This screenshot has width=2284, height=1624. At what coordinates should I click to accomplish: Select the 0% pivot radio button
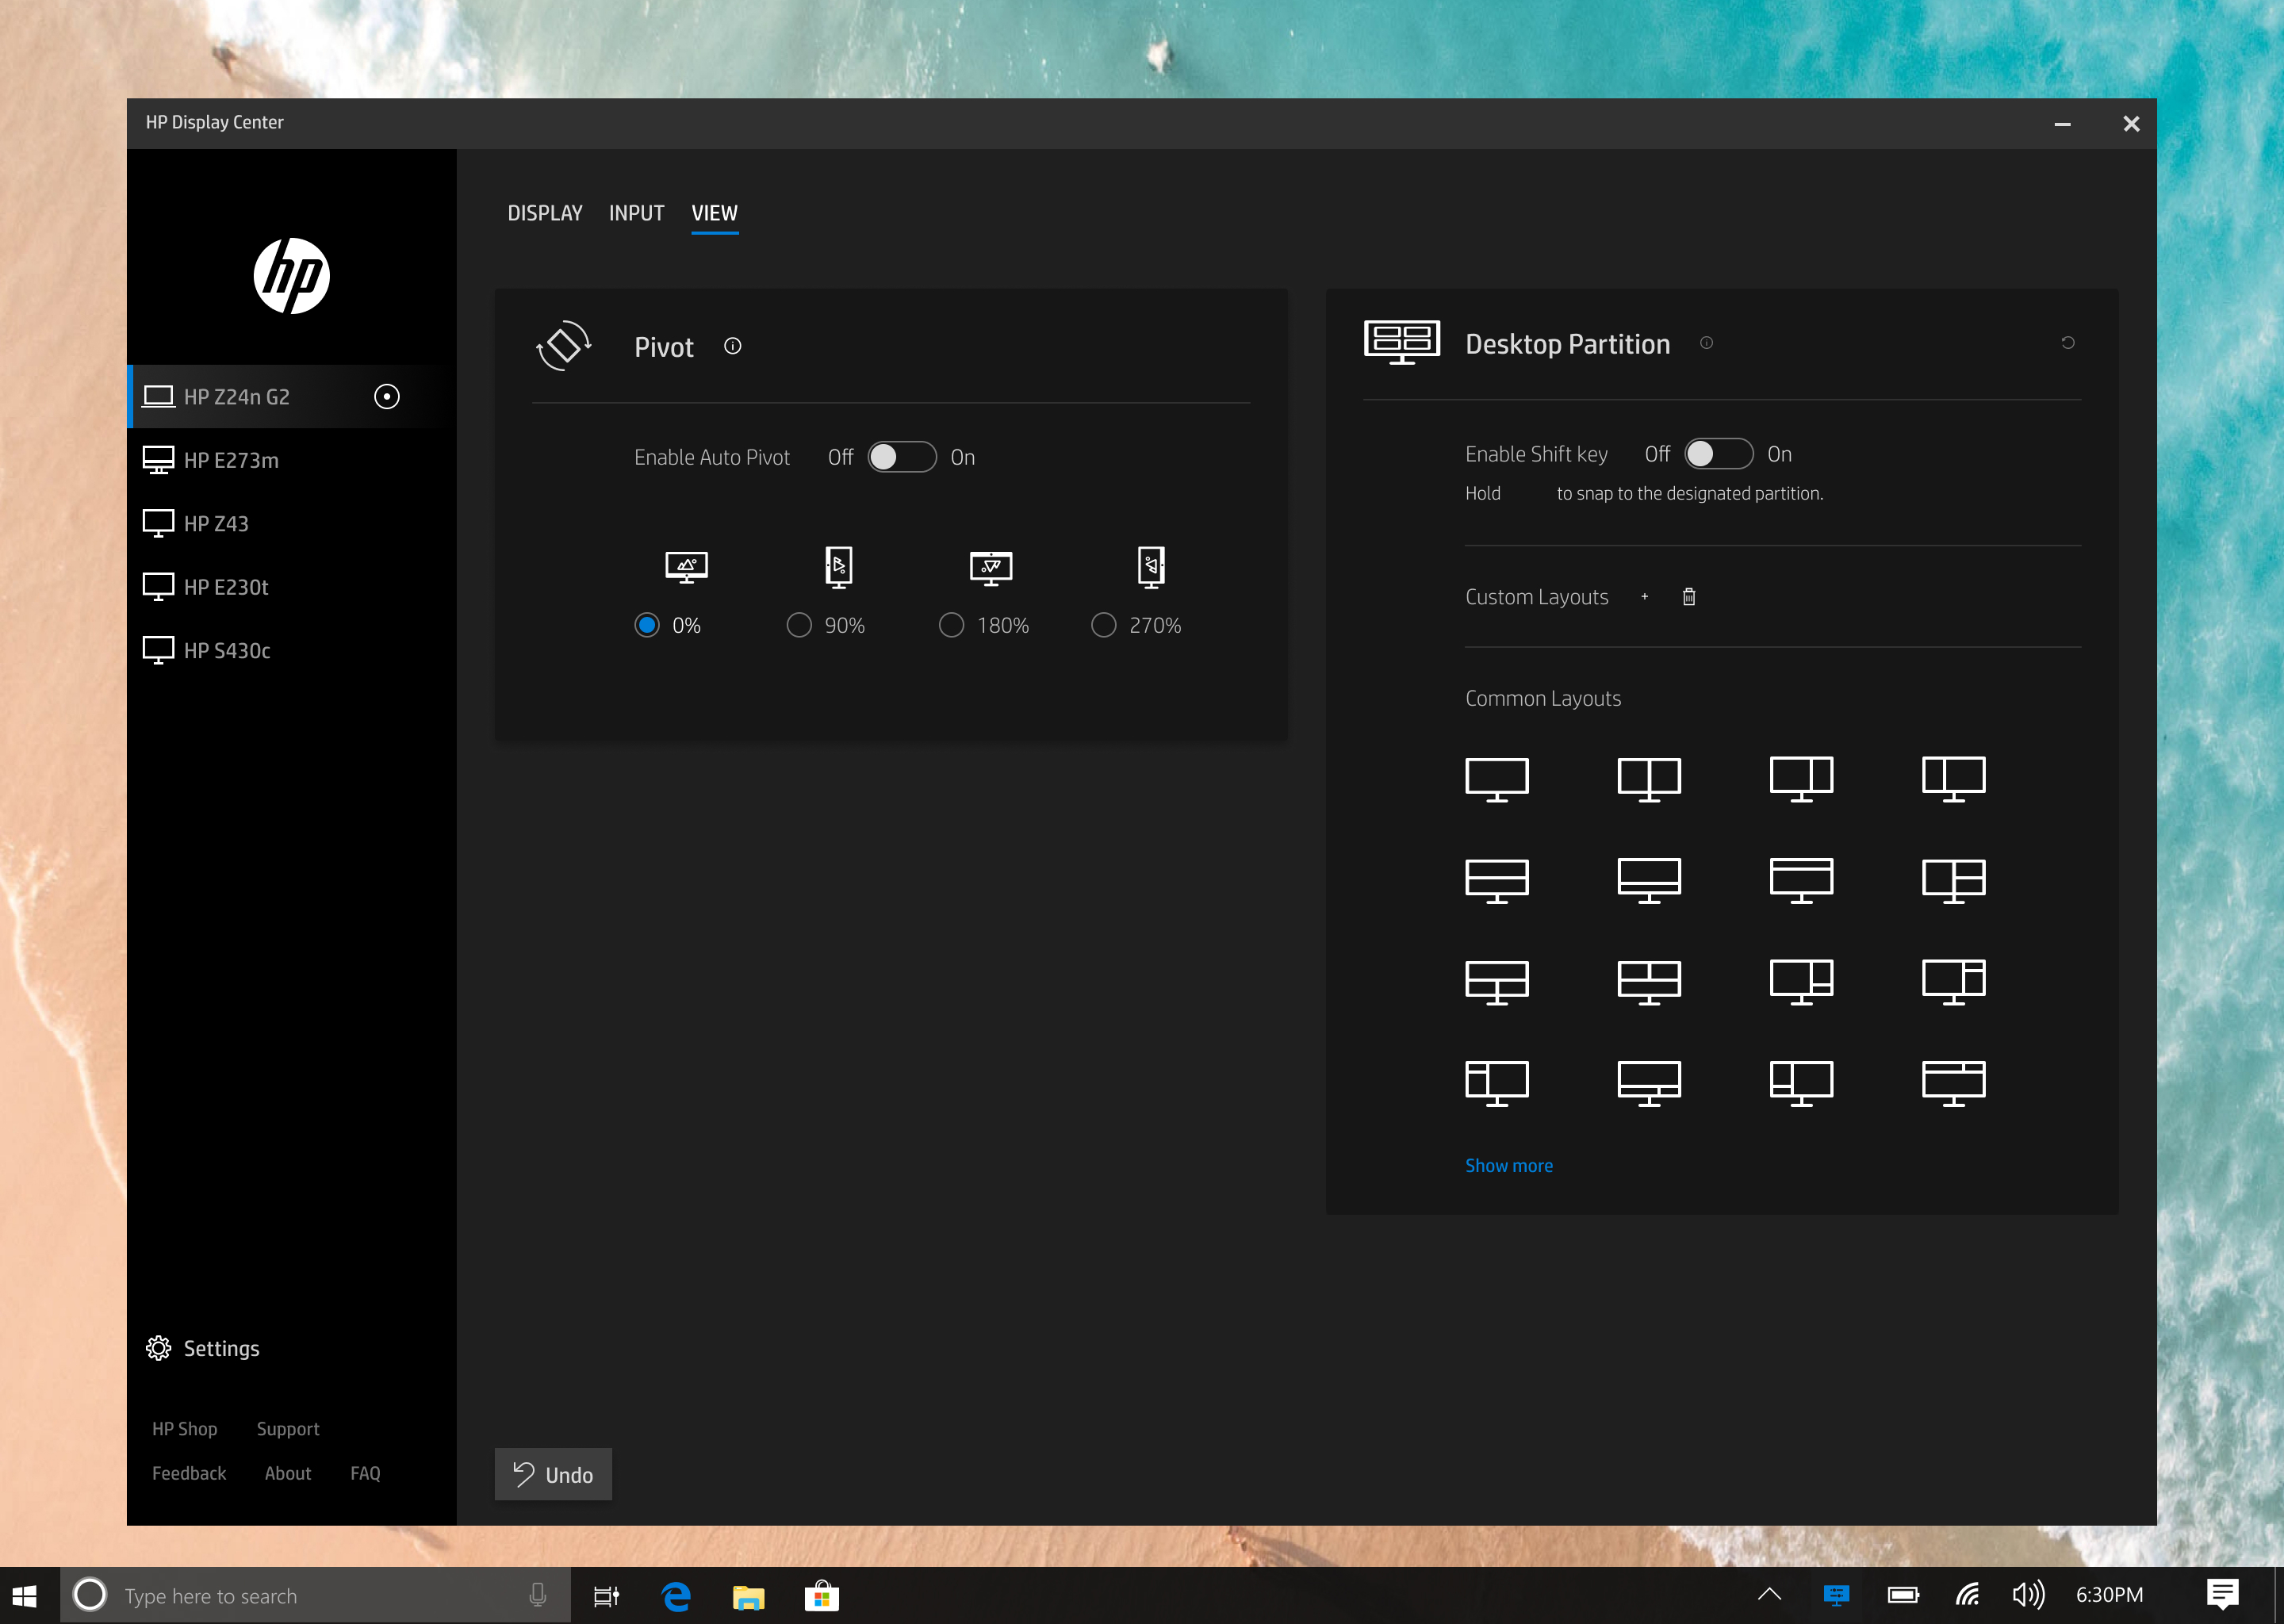[646, 625]
